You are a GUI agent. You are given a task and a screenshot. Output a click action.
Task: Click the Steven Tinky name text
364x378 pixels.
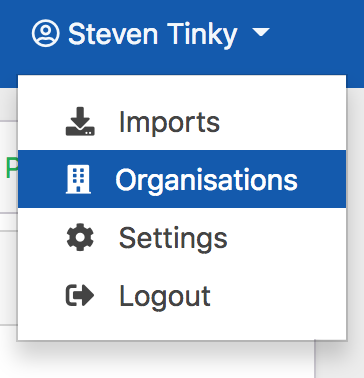click(x=153, y=34)
